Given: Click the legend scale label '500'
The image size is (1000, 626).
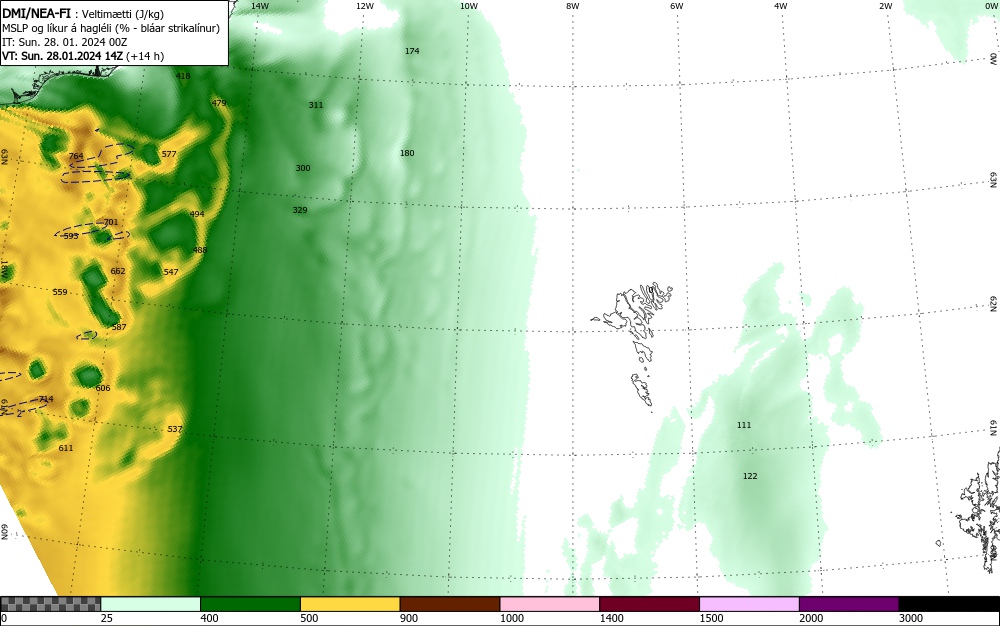Looking at the screenshot, I should pos(309,618).
